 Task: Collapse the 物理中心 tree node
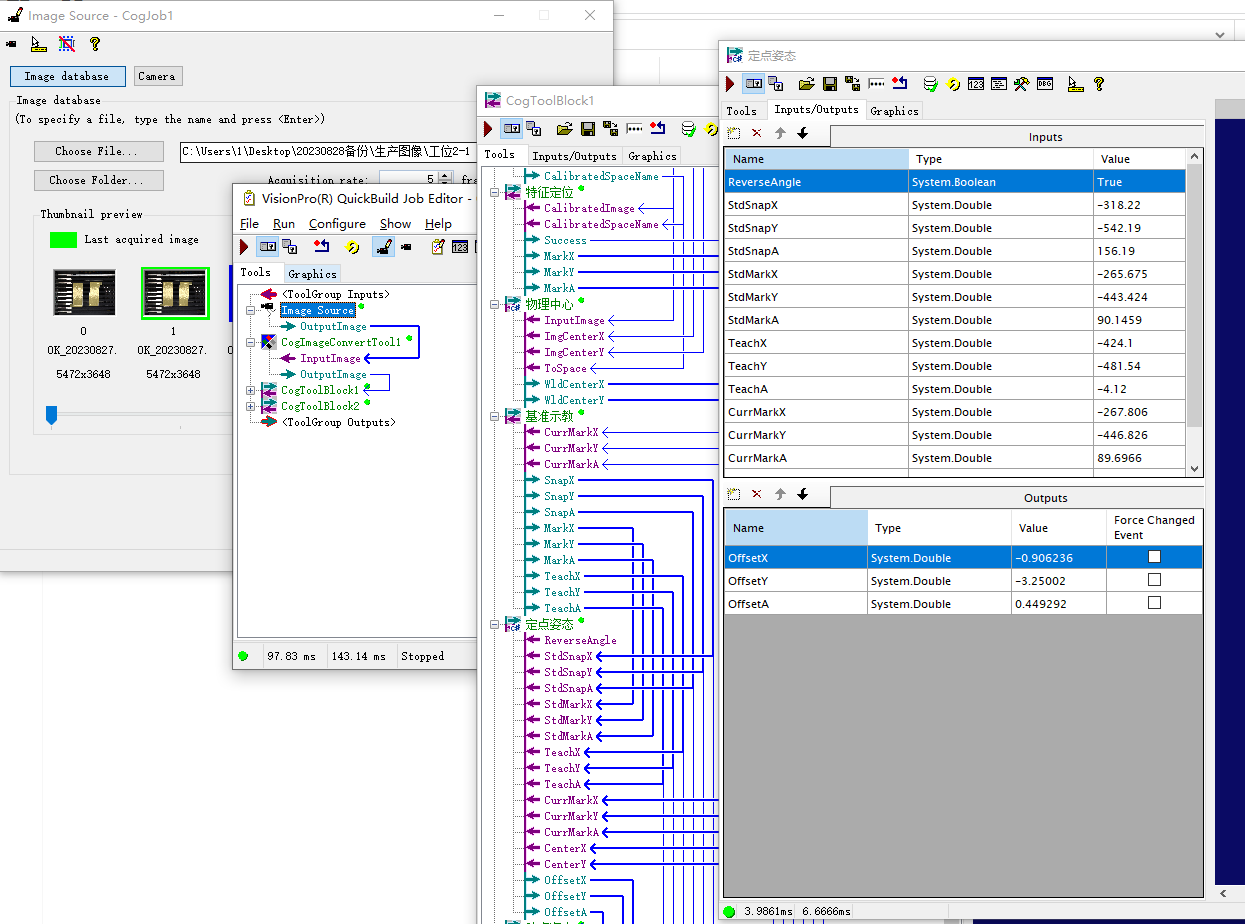click(495, 304)
